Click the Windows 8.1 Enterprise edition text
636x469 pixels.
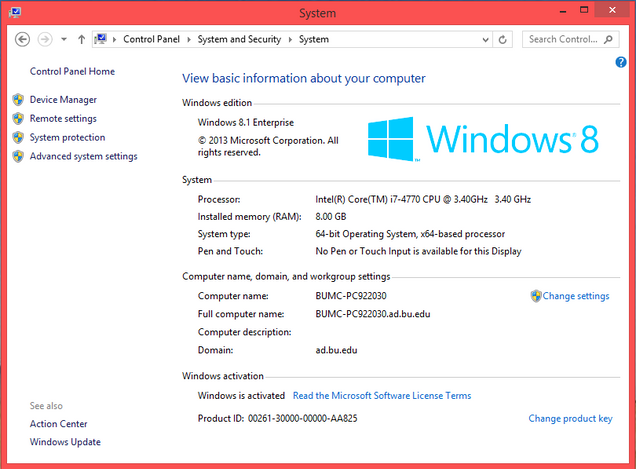246,123
